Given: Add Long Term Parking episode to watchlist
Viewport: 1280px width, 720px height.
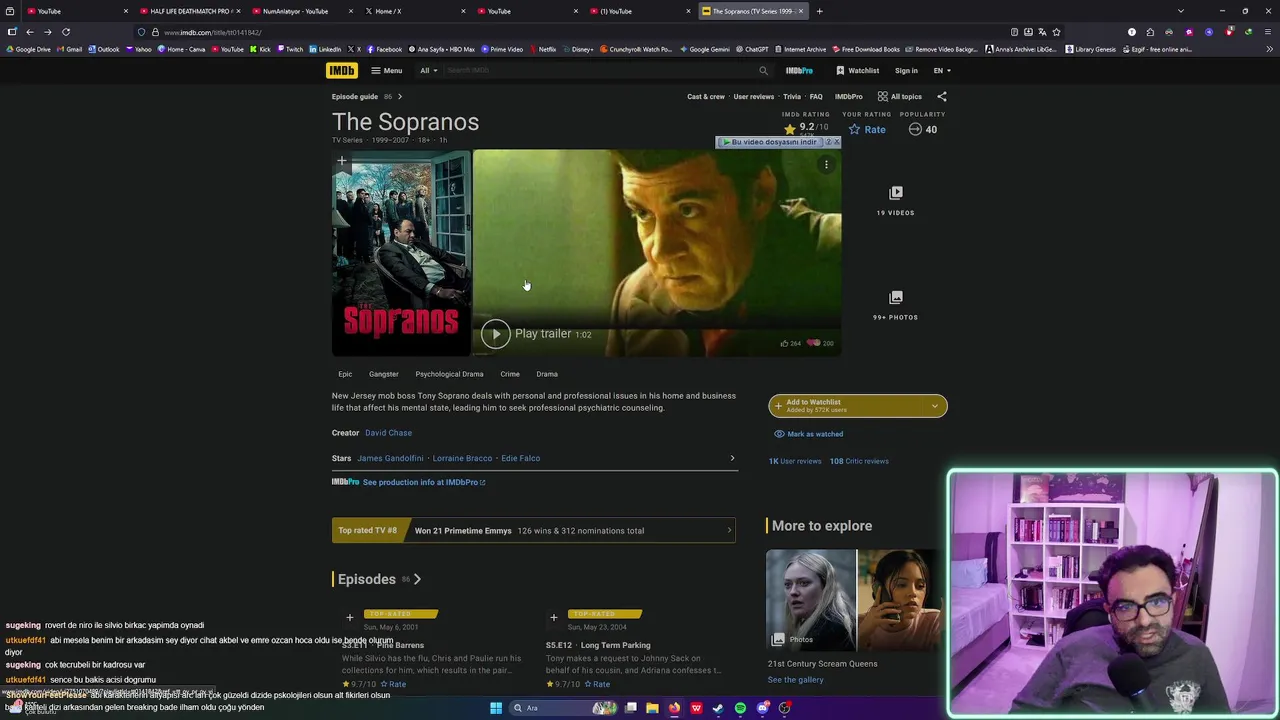Looking at the screenshot, I should click(553, 618).
